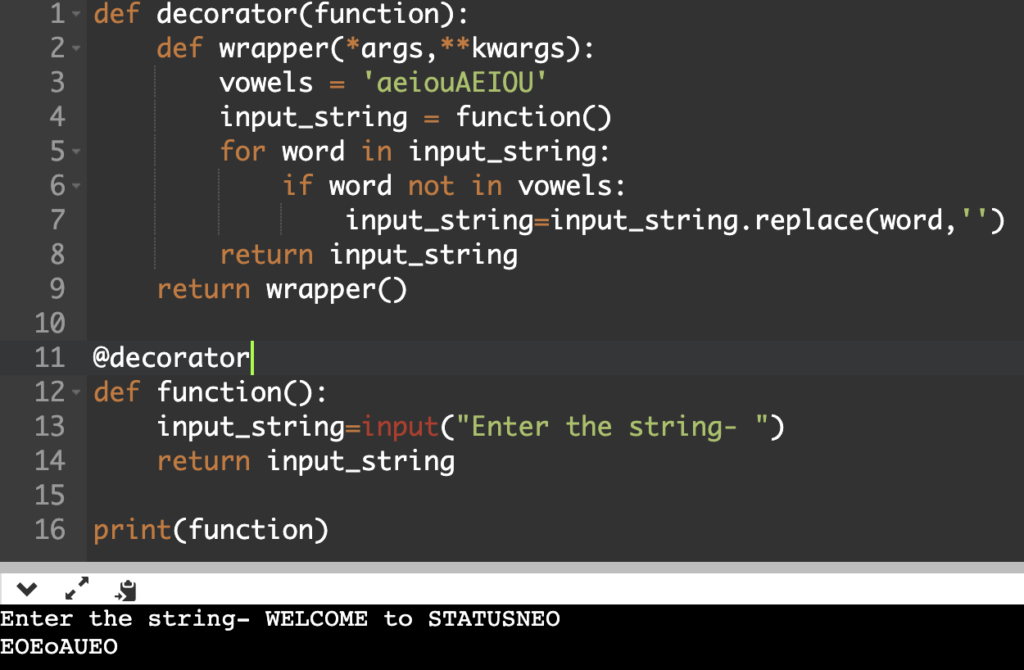
Task: Click line number 10 in the gutter
Action: (x=49, y=323)
